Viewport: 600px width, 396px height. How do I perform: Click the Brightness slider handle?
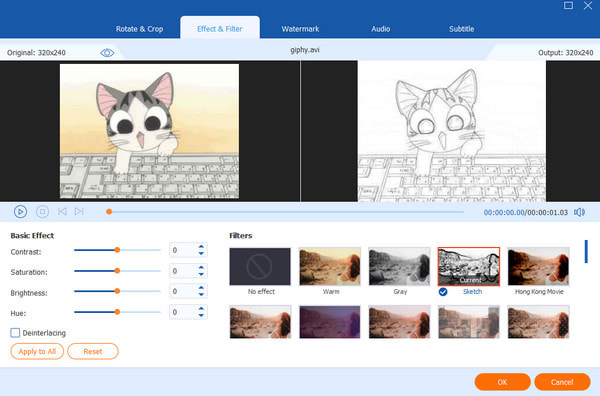coord(117,291)
